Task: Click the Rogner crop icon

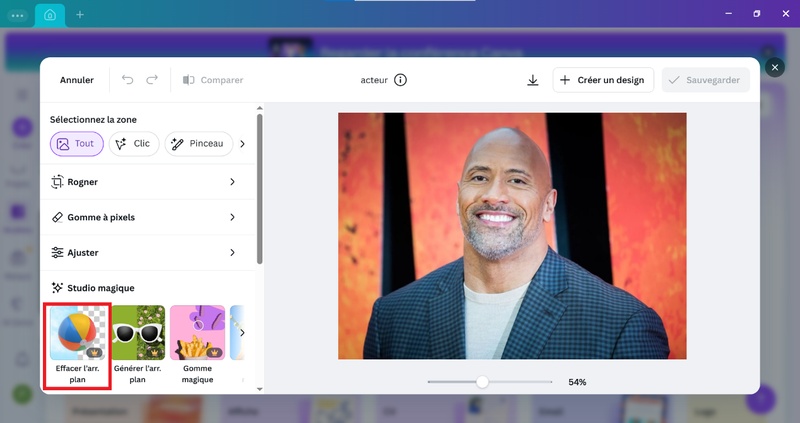Action: 57,182
